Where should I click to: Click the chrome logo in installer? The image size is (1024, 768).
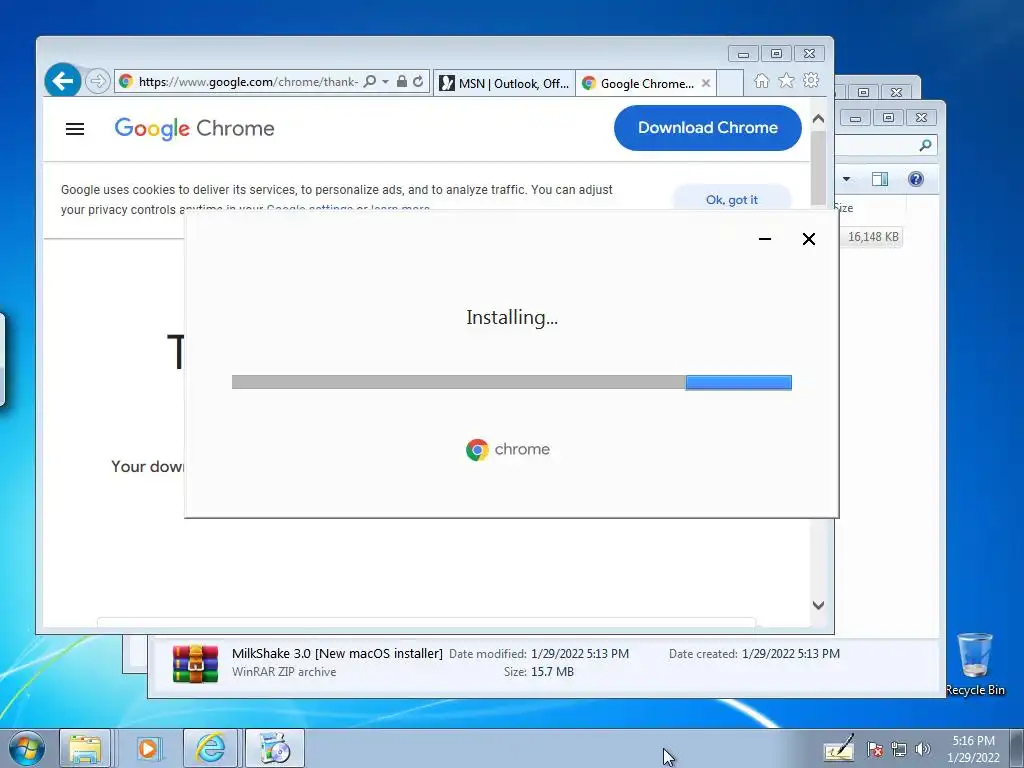[x=508, y=449]
